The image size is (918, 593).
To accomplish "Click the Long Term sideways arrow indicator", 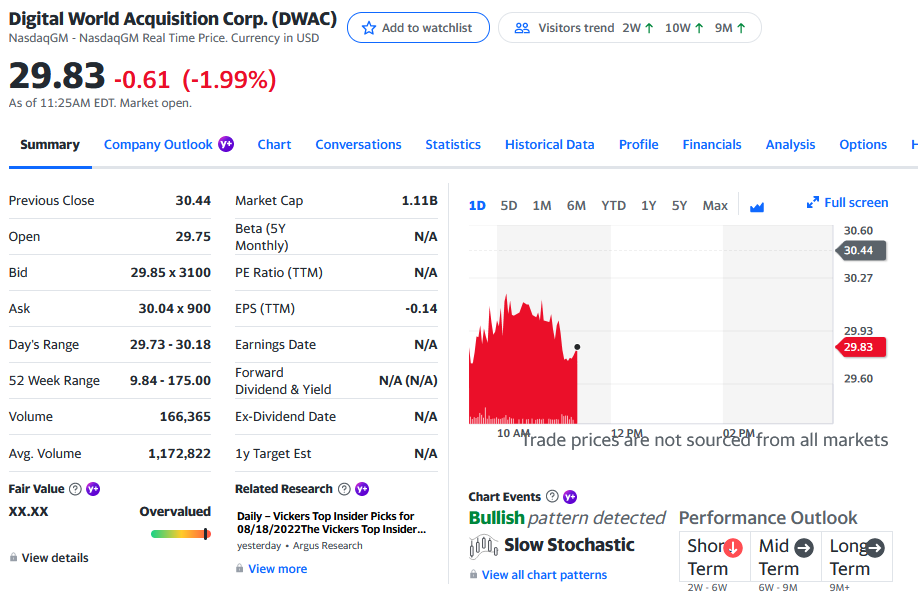I will point(875,548).
